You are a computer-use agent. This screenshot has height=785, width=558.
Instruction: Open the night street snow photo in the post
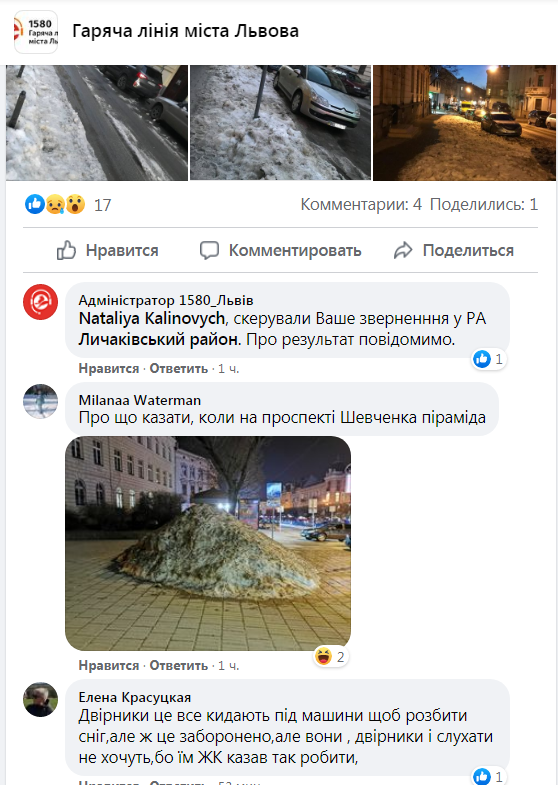click(464, 123)
